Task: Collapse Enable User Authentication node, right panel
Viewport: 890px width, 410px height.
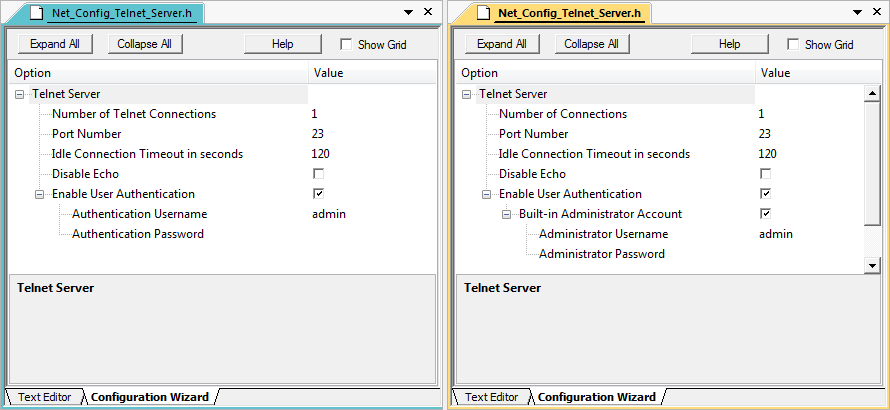Action: pos(486,194)
